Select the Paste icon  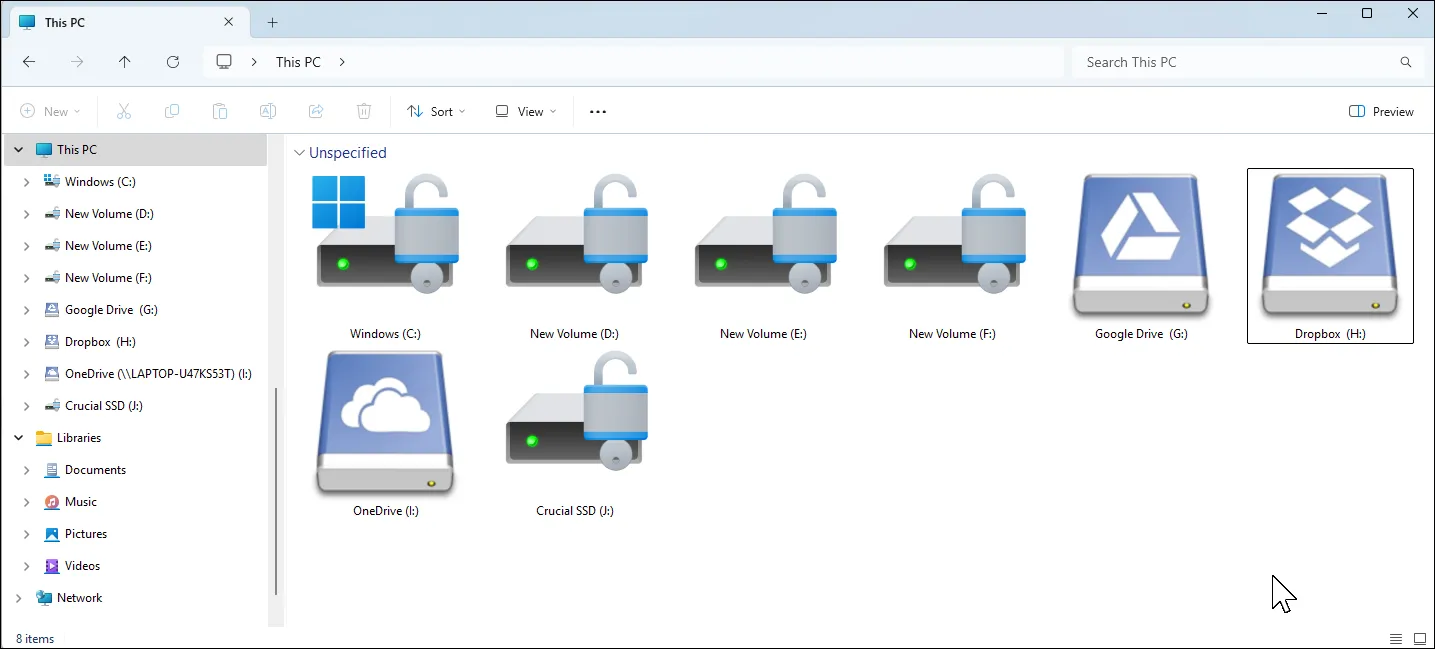click(220, 111)
